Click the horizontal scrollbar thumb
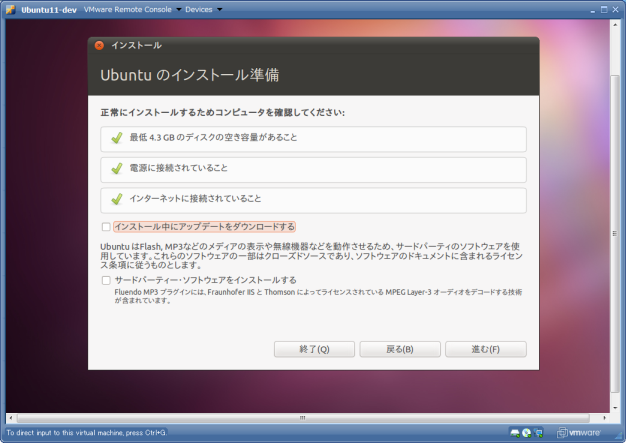Screen dimensions: 626x443 (x=303, y=418)
